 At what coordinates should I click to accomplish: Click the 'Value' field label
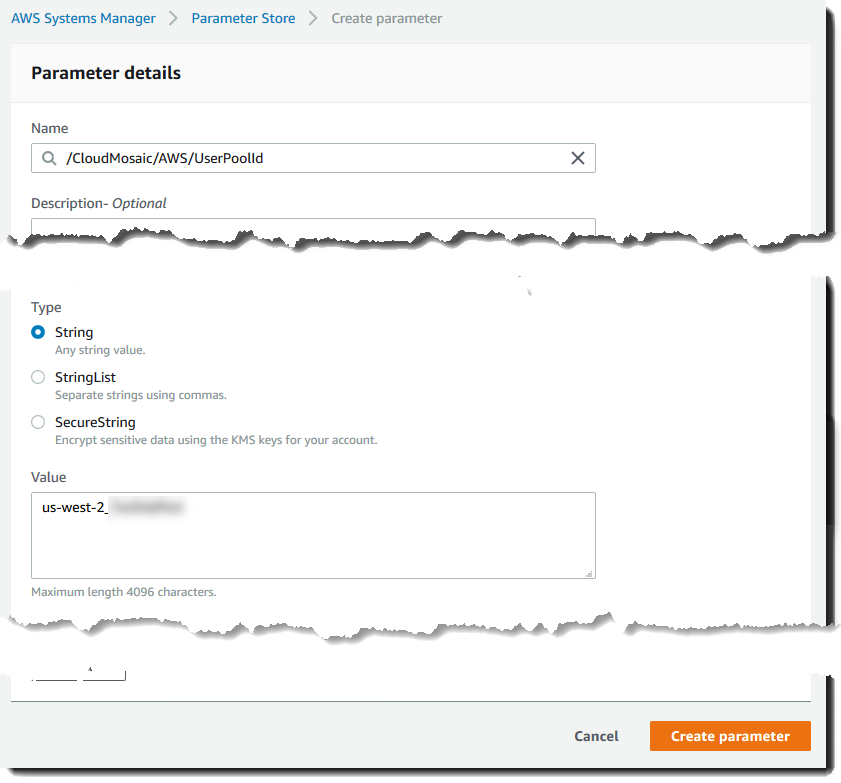click(49, 477)
